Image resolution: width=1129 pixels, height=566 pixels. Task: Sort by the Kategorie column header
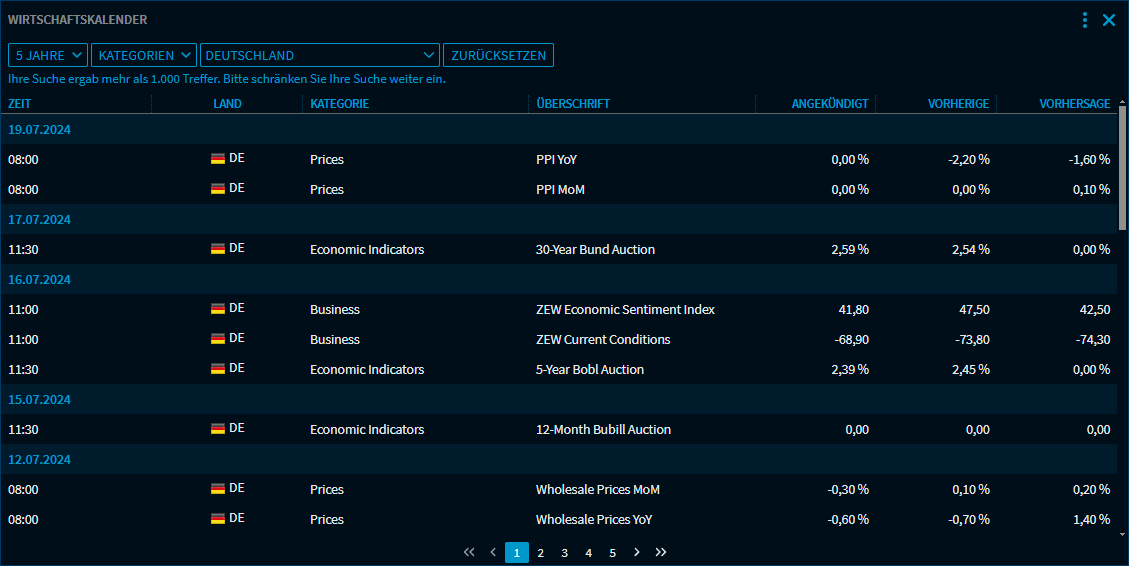pos(339,104)
